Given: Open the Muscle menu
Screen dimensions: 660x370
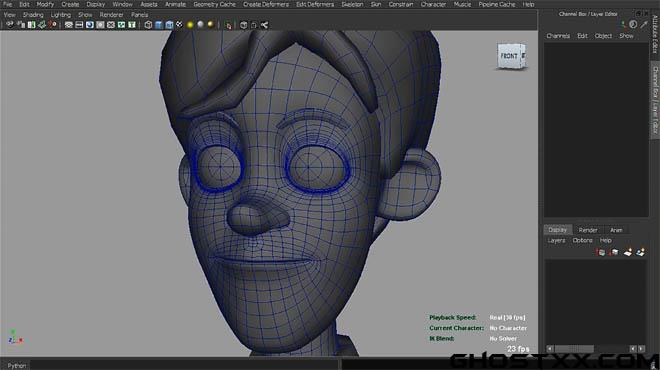Looking at the screenshot, I should [x=462, y=4].
